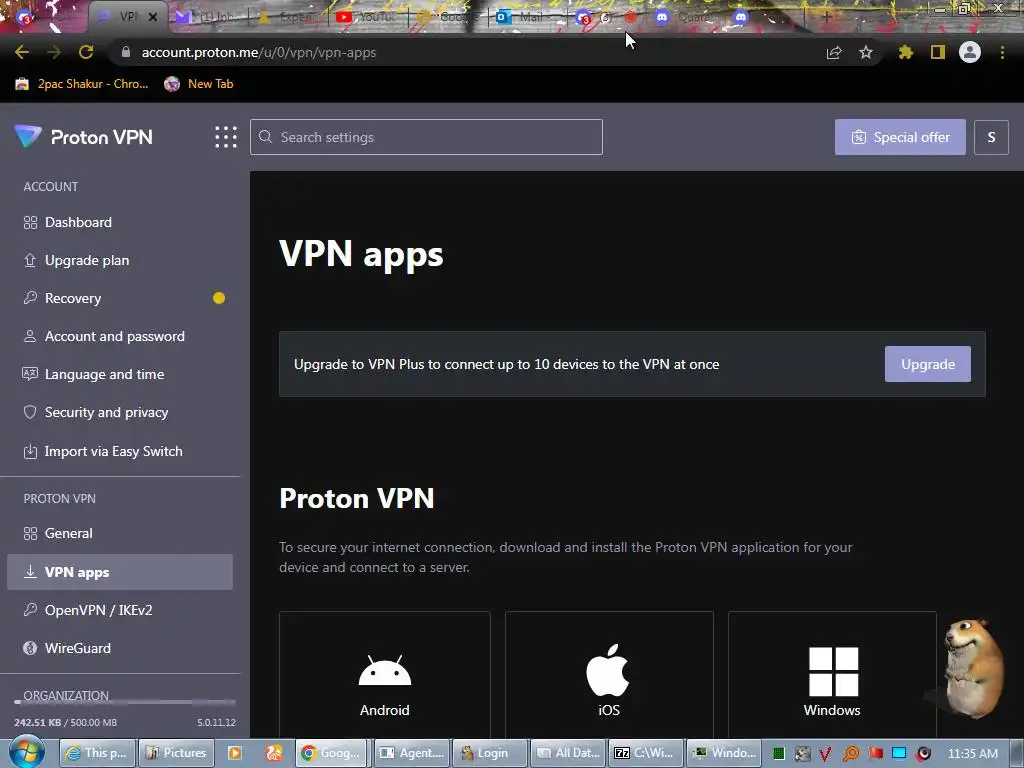Image resolution: width=1024 pixels, height=768 pixels.
Task: Open the Proton apps grid menu
Action: (x=226, y=137)
